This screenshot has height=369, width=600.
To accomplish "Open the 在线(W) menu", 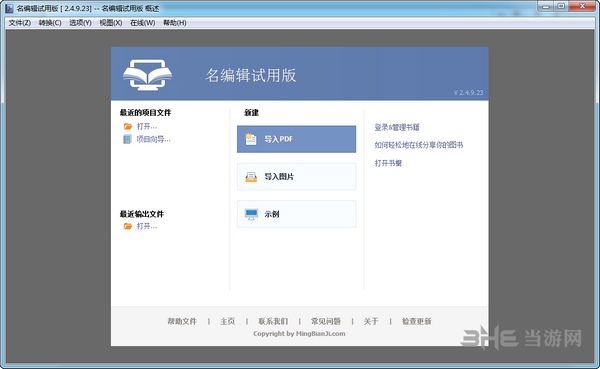I will [142, 23].
